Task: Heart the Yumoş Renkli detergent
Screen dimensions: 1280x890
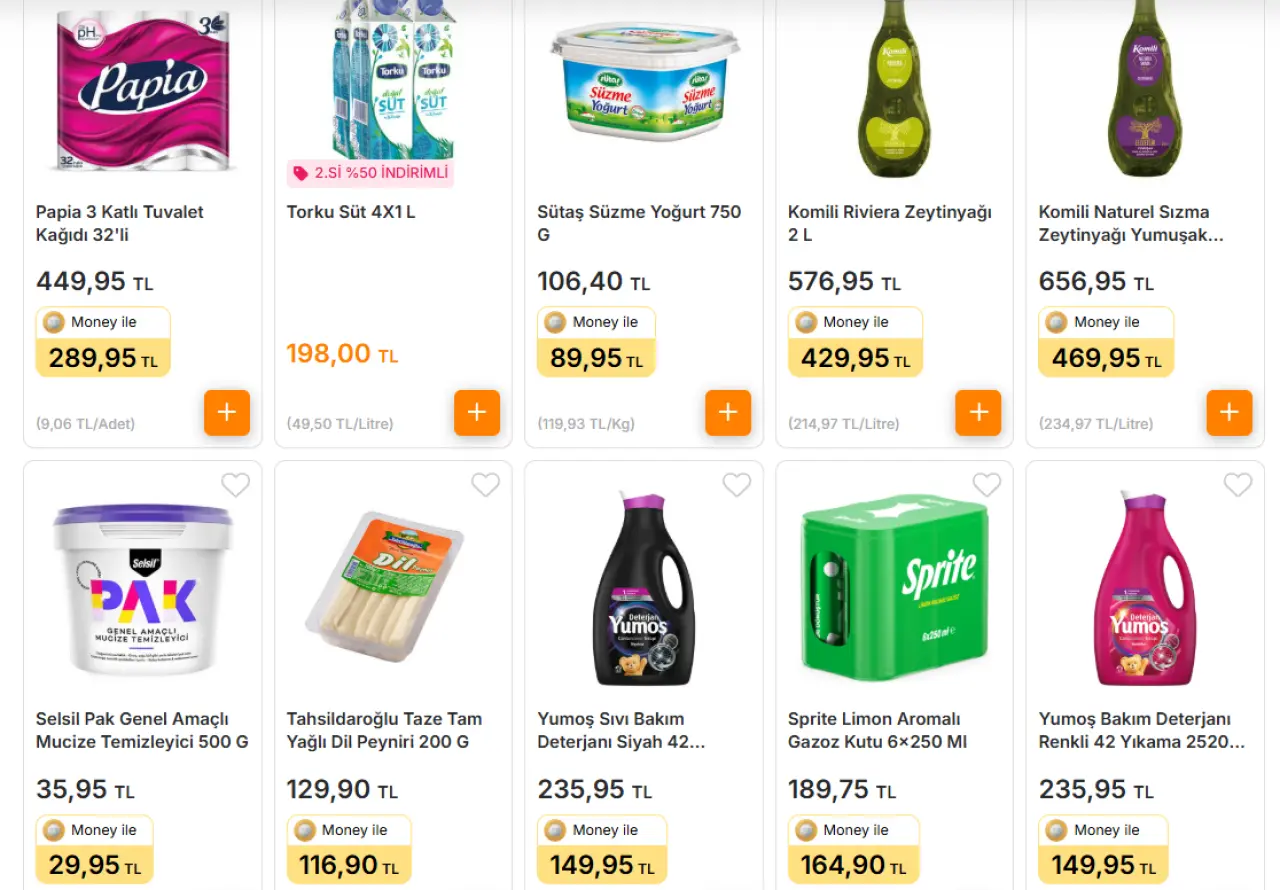Action: pos(1238,485)
